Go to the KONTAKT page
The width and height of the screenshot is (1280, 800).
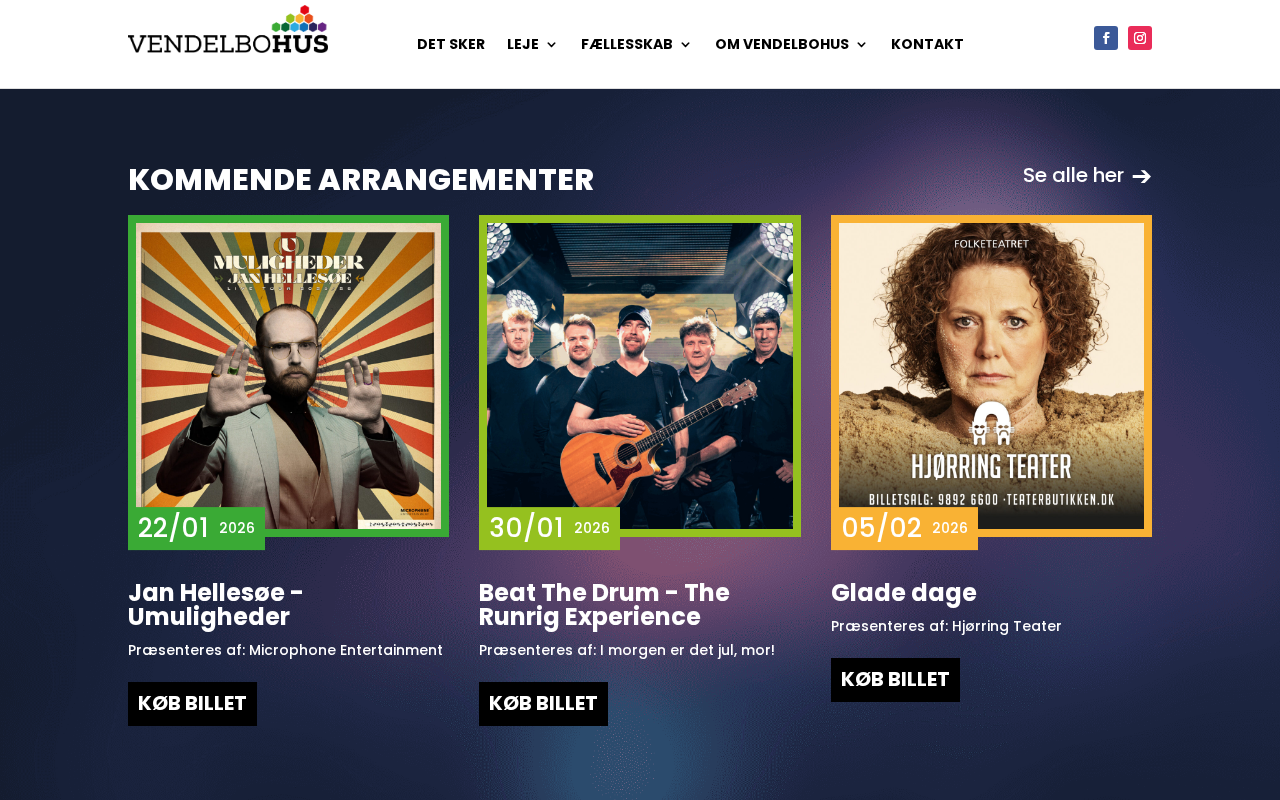click(927, 44)
